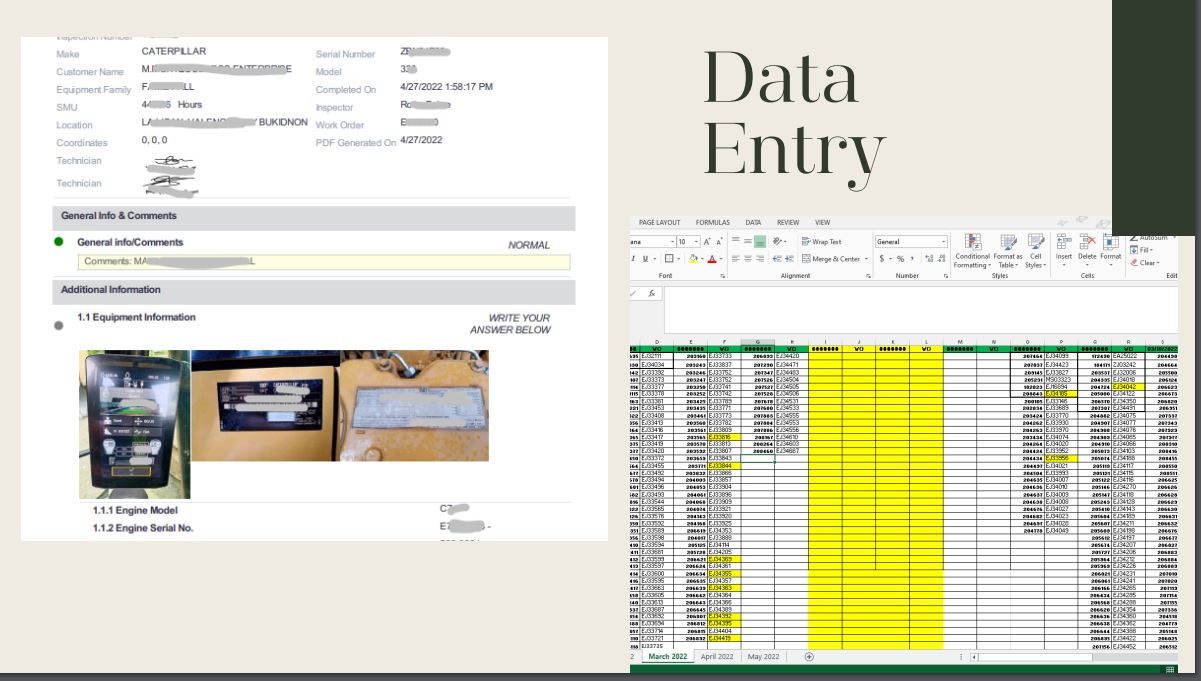
Task: Click the Additional Information section header
Action: click(x=314, y=290)
